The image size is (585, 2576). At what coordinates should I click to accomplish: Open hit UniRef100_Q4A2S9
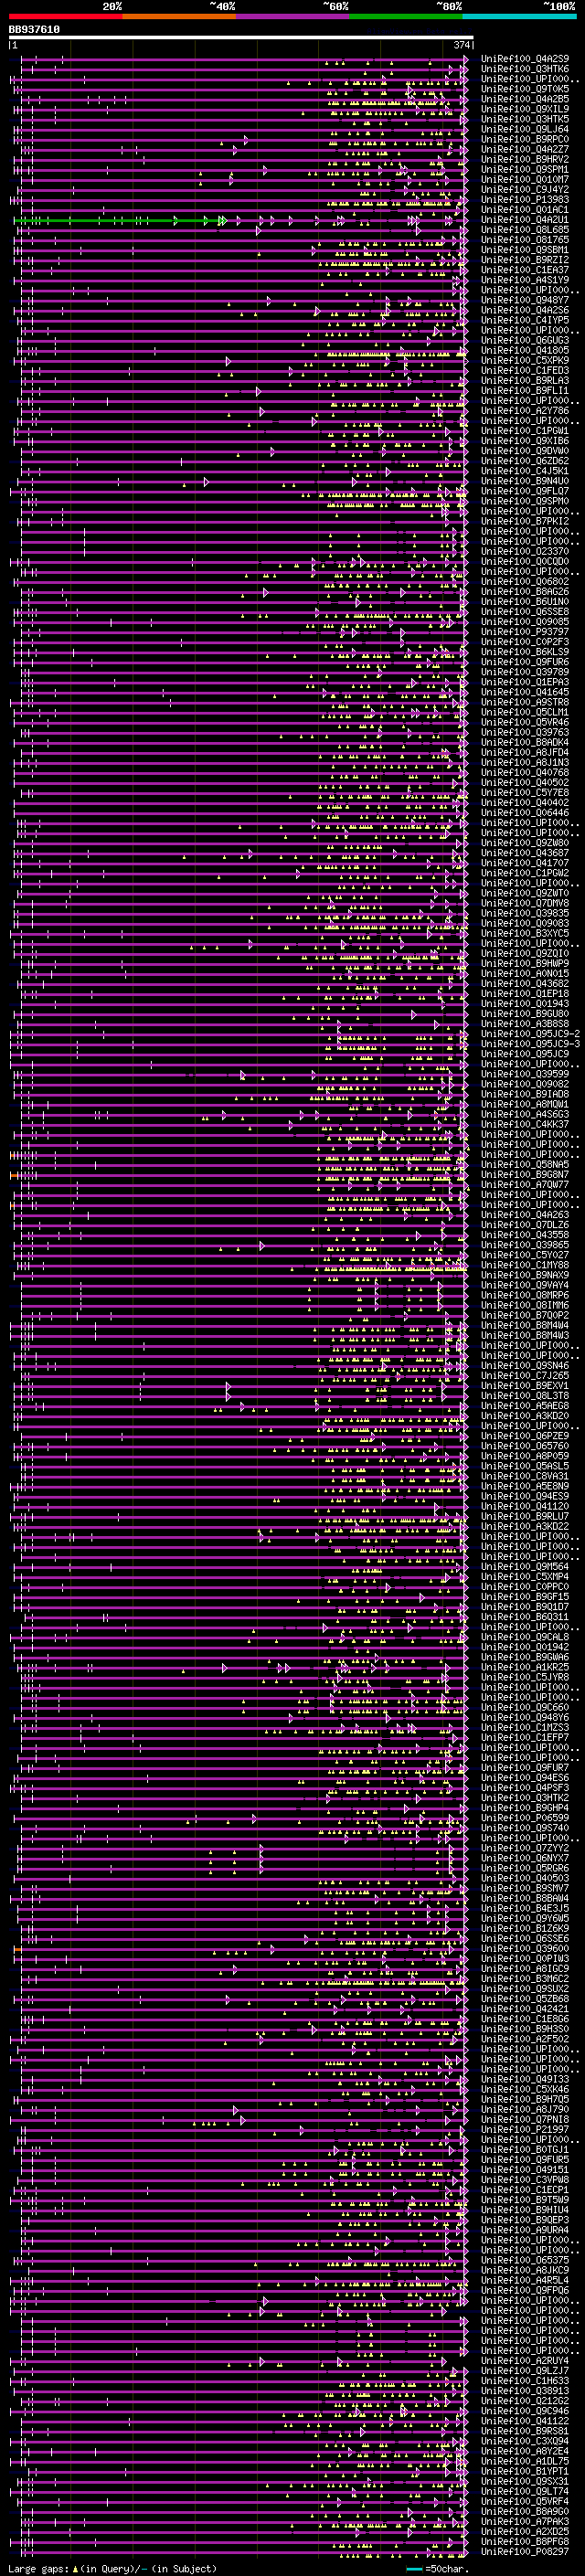(x=525, y=59)
